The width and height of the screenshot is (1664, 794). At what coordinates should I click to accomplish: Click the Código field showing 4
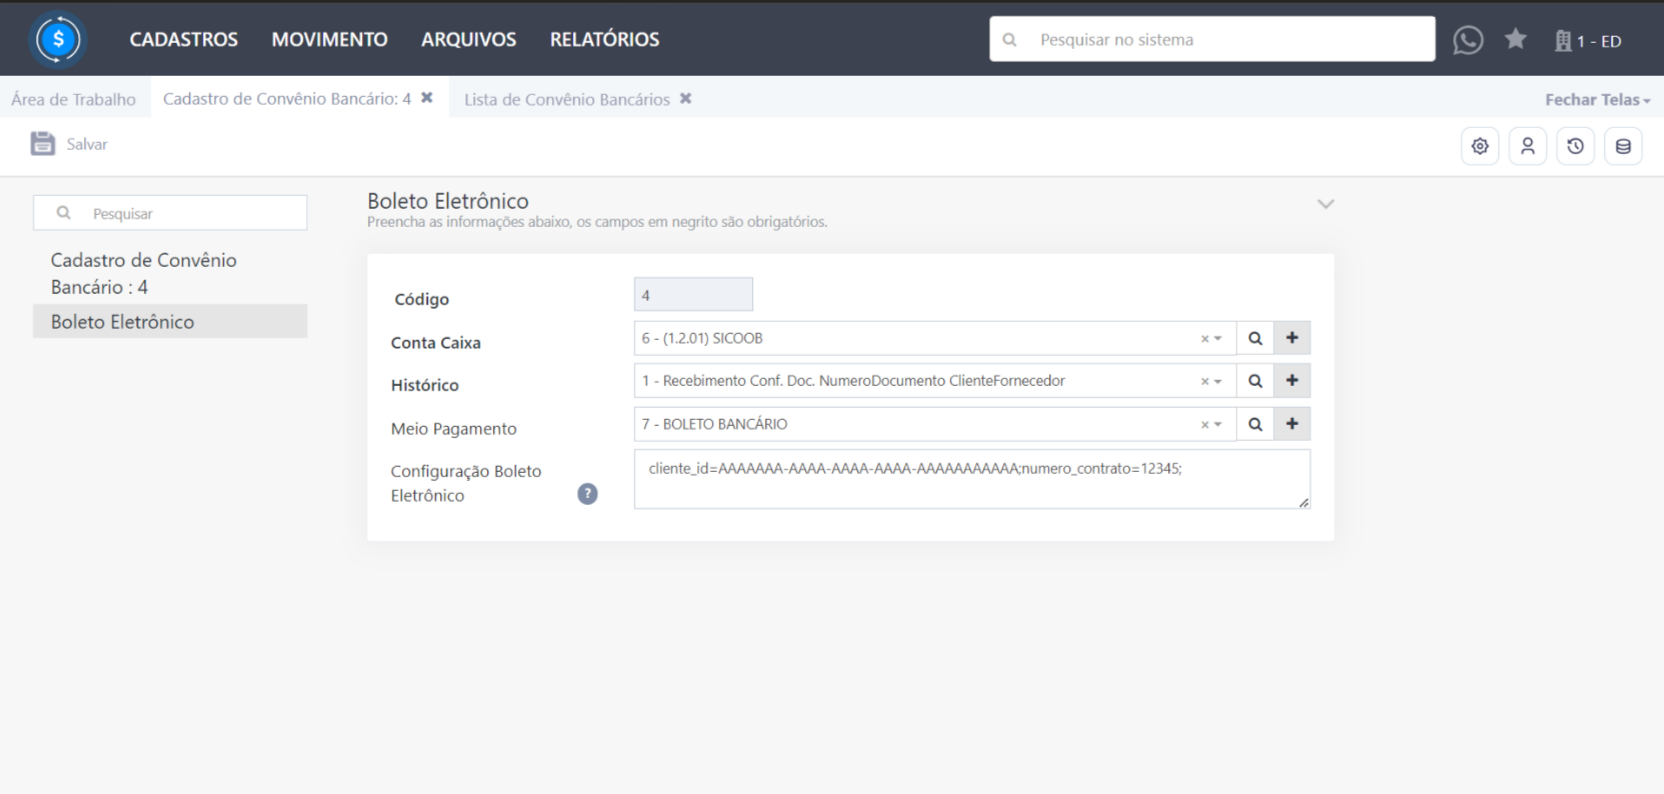693,295
